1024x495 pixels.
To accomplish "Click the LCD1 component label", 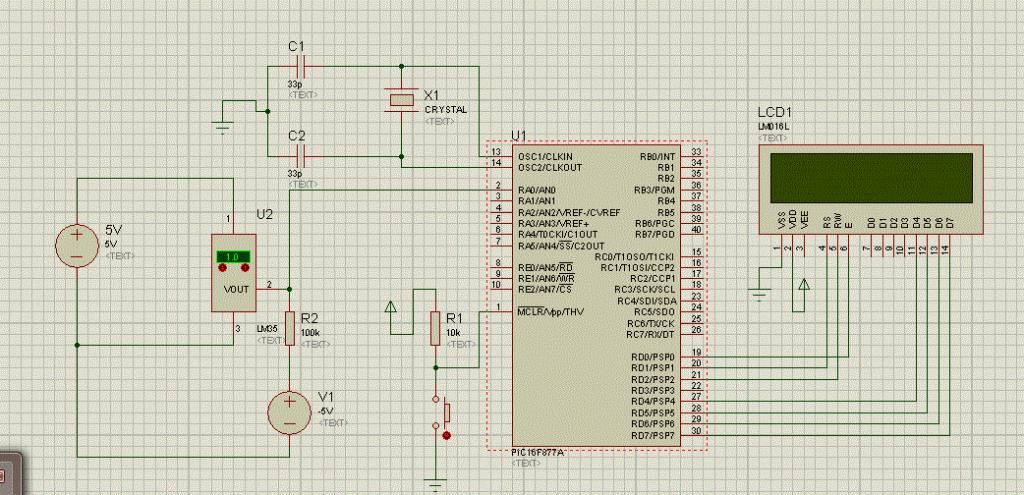I will point(775,112).
